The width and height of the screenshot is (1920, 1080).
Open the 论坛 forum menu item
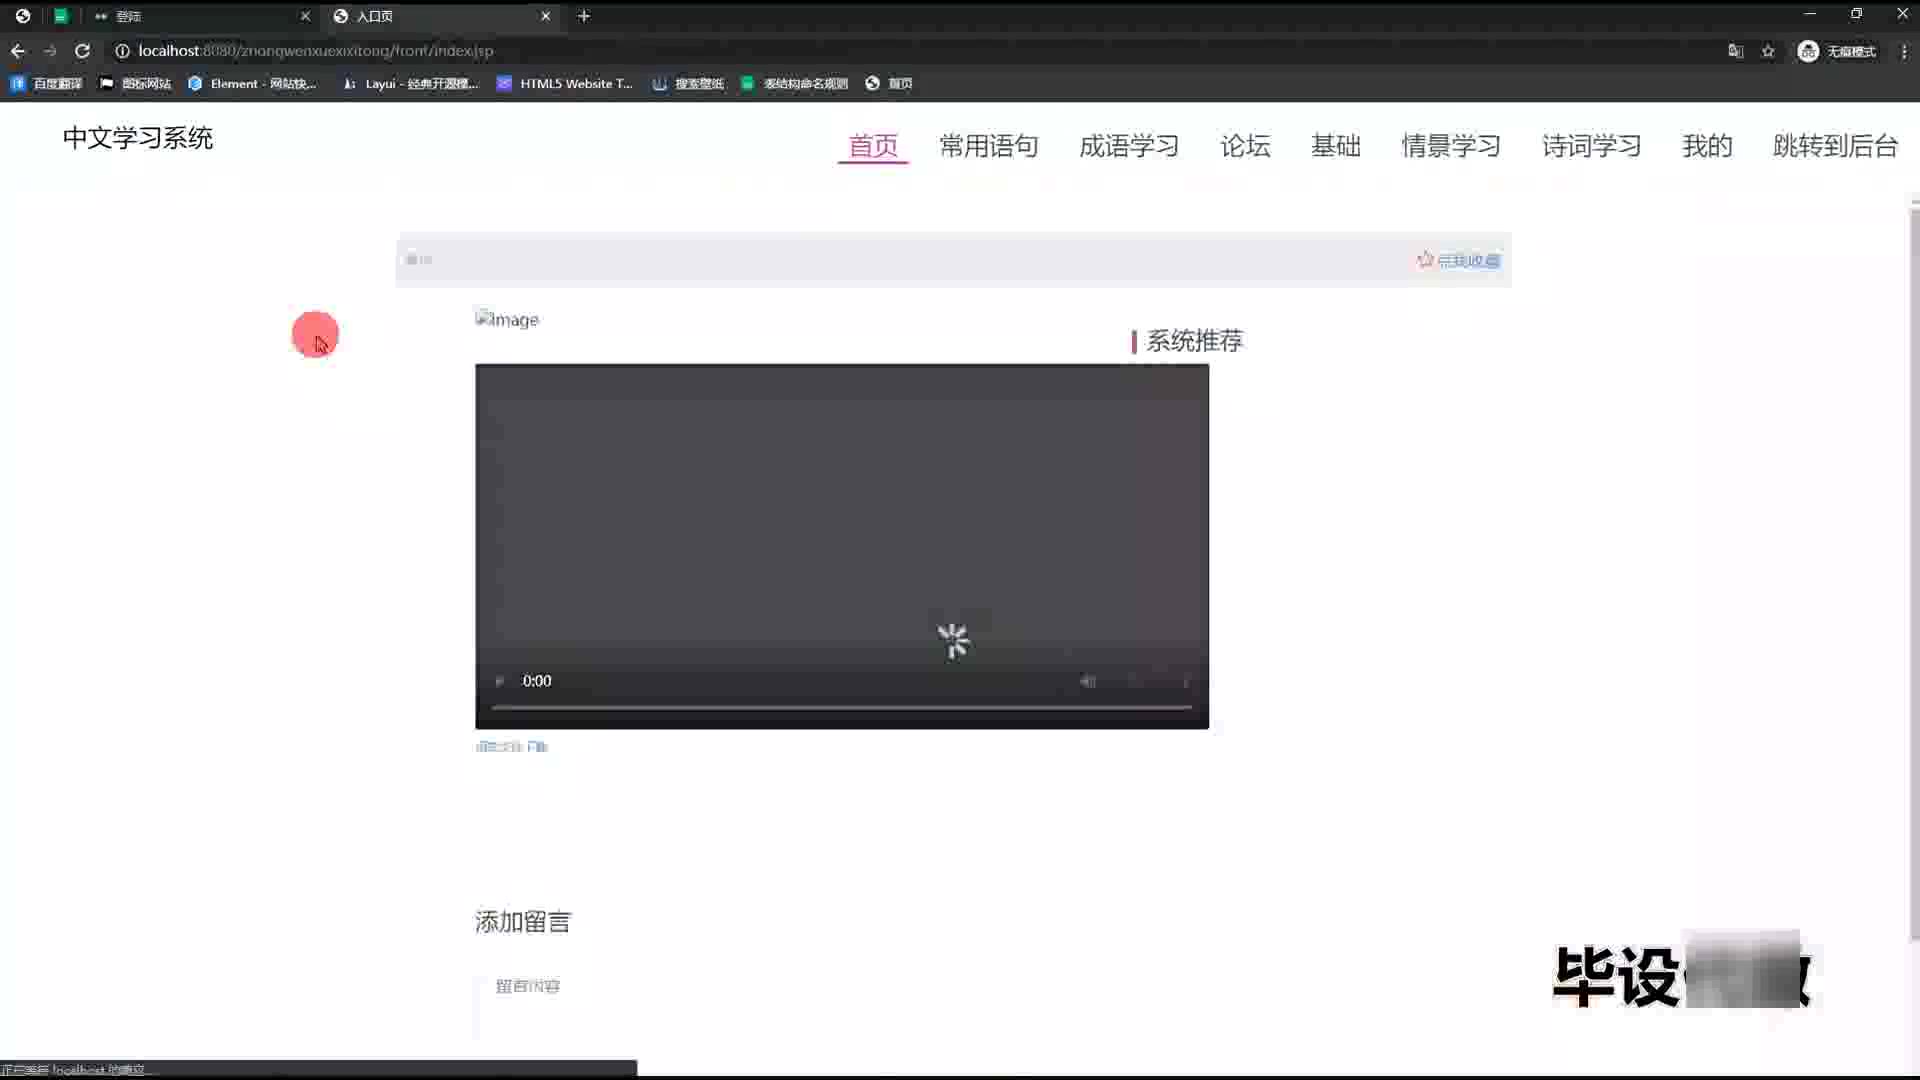(x=1245, y=146)
